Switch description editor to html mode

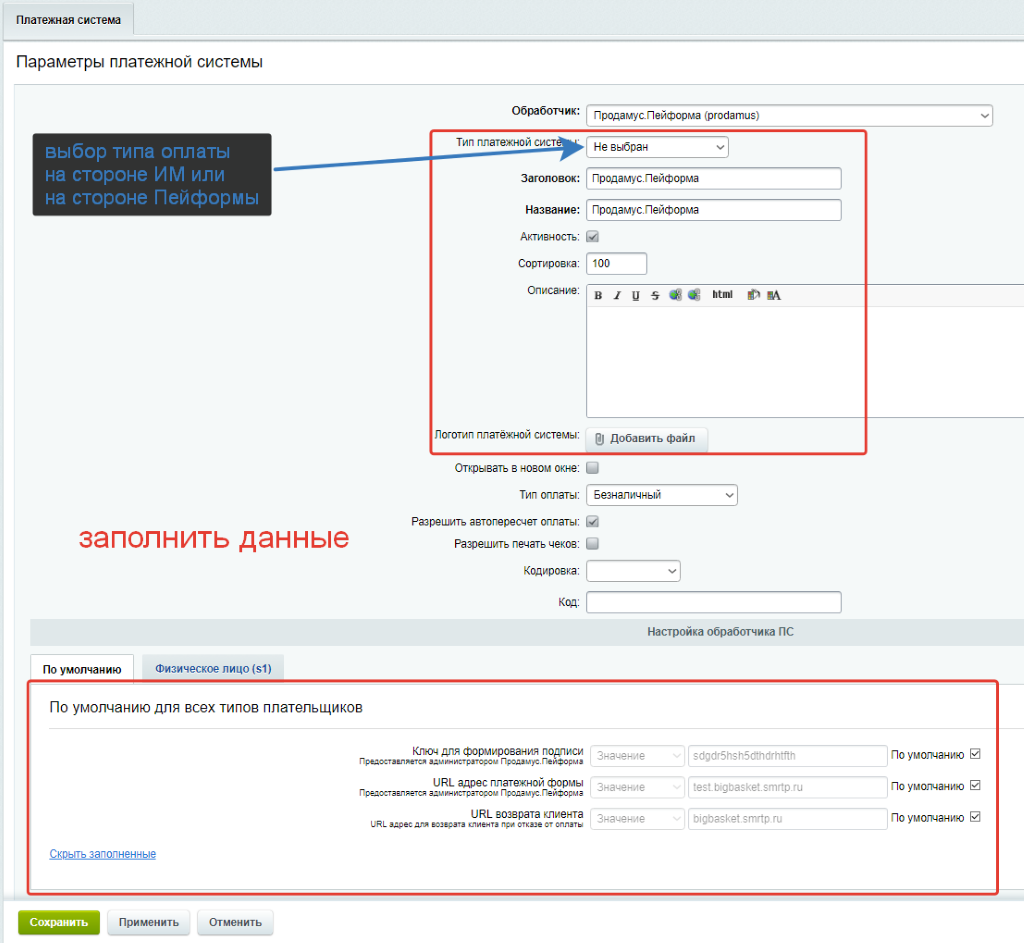pos(722,295)
